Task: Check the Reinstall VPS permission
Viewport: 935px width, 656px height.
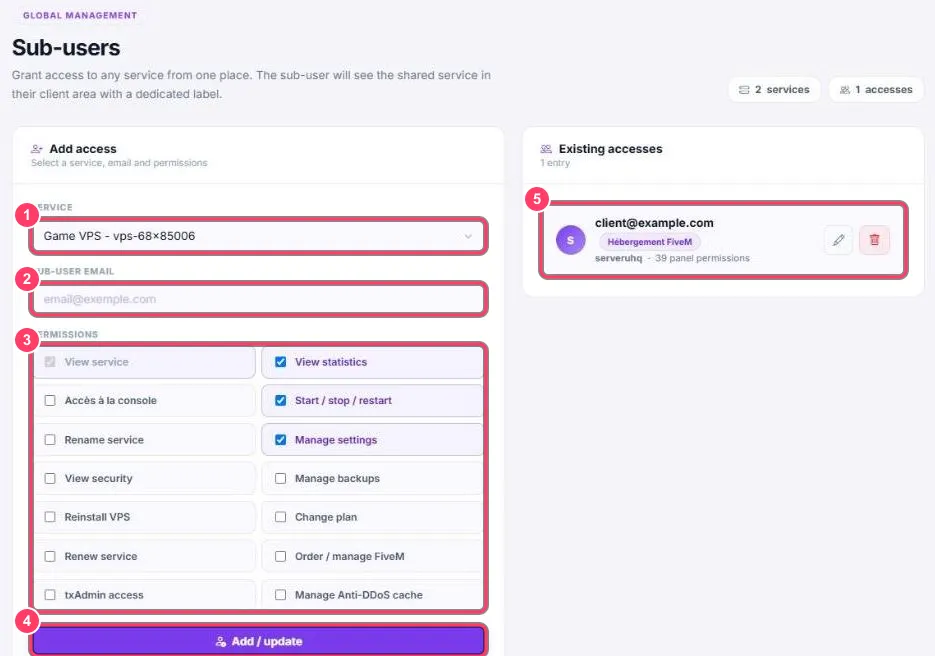Action: 50,517
